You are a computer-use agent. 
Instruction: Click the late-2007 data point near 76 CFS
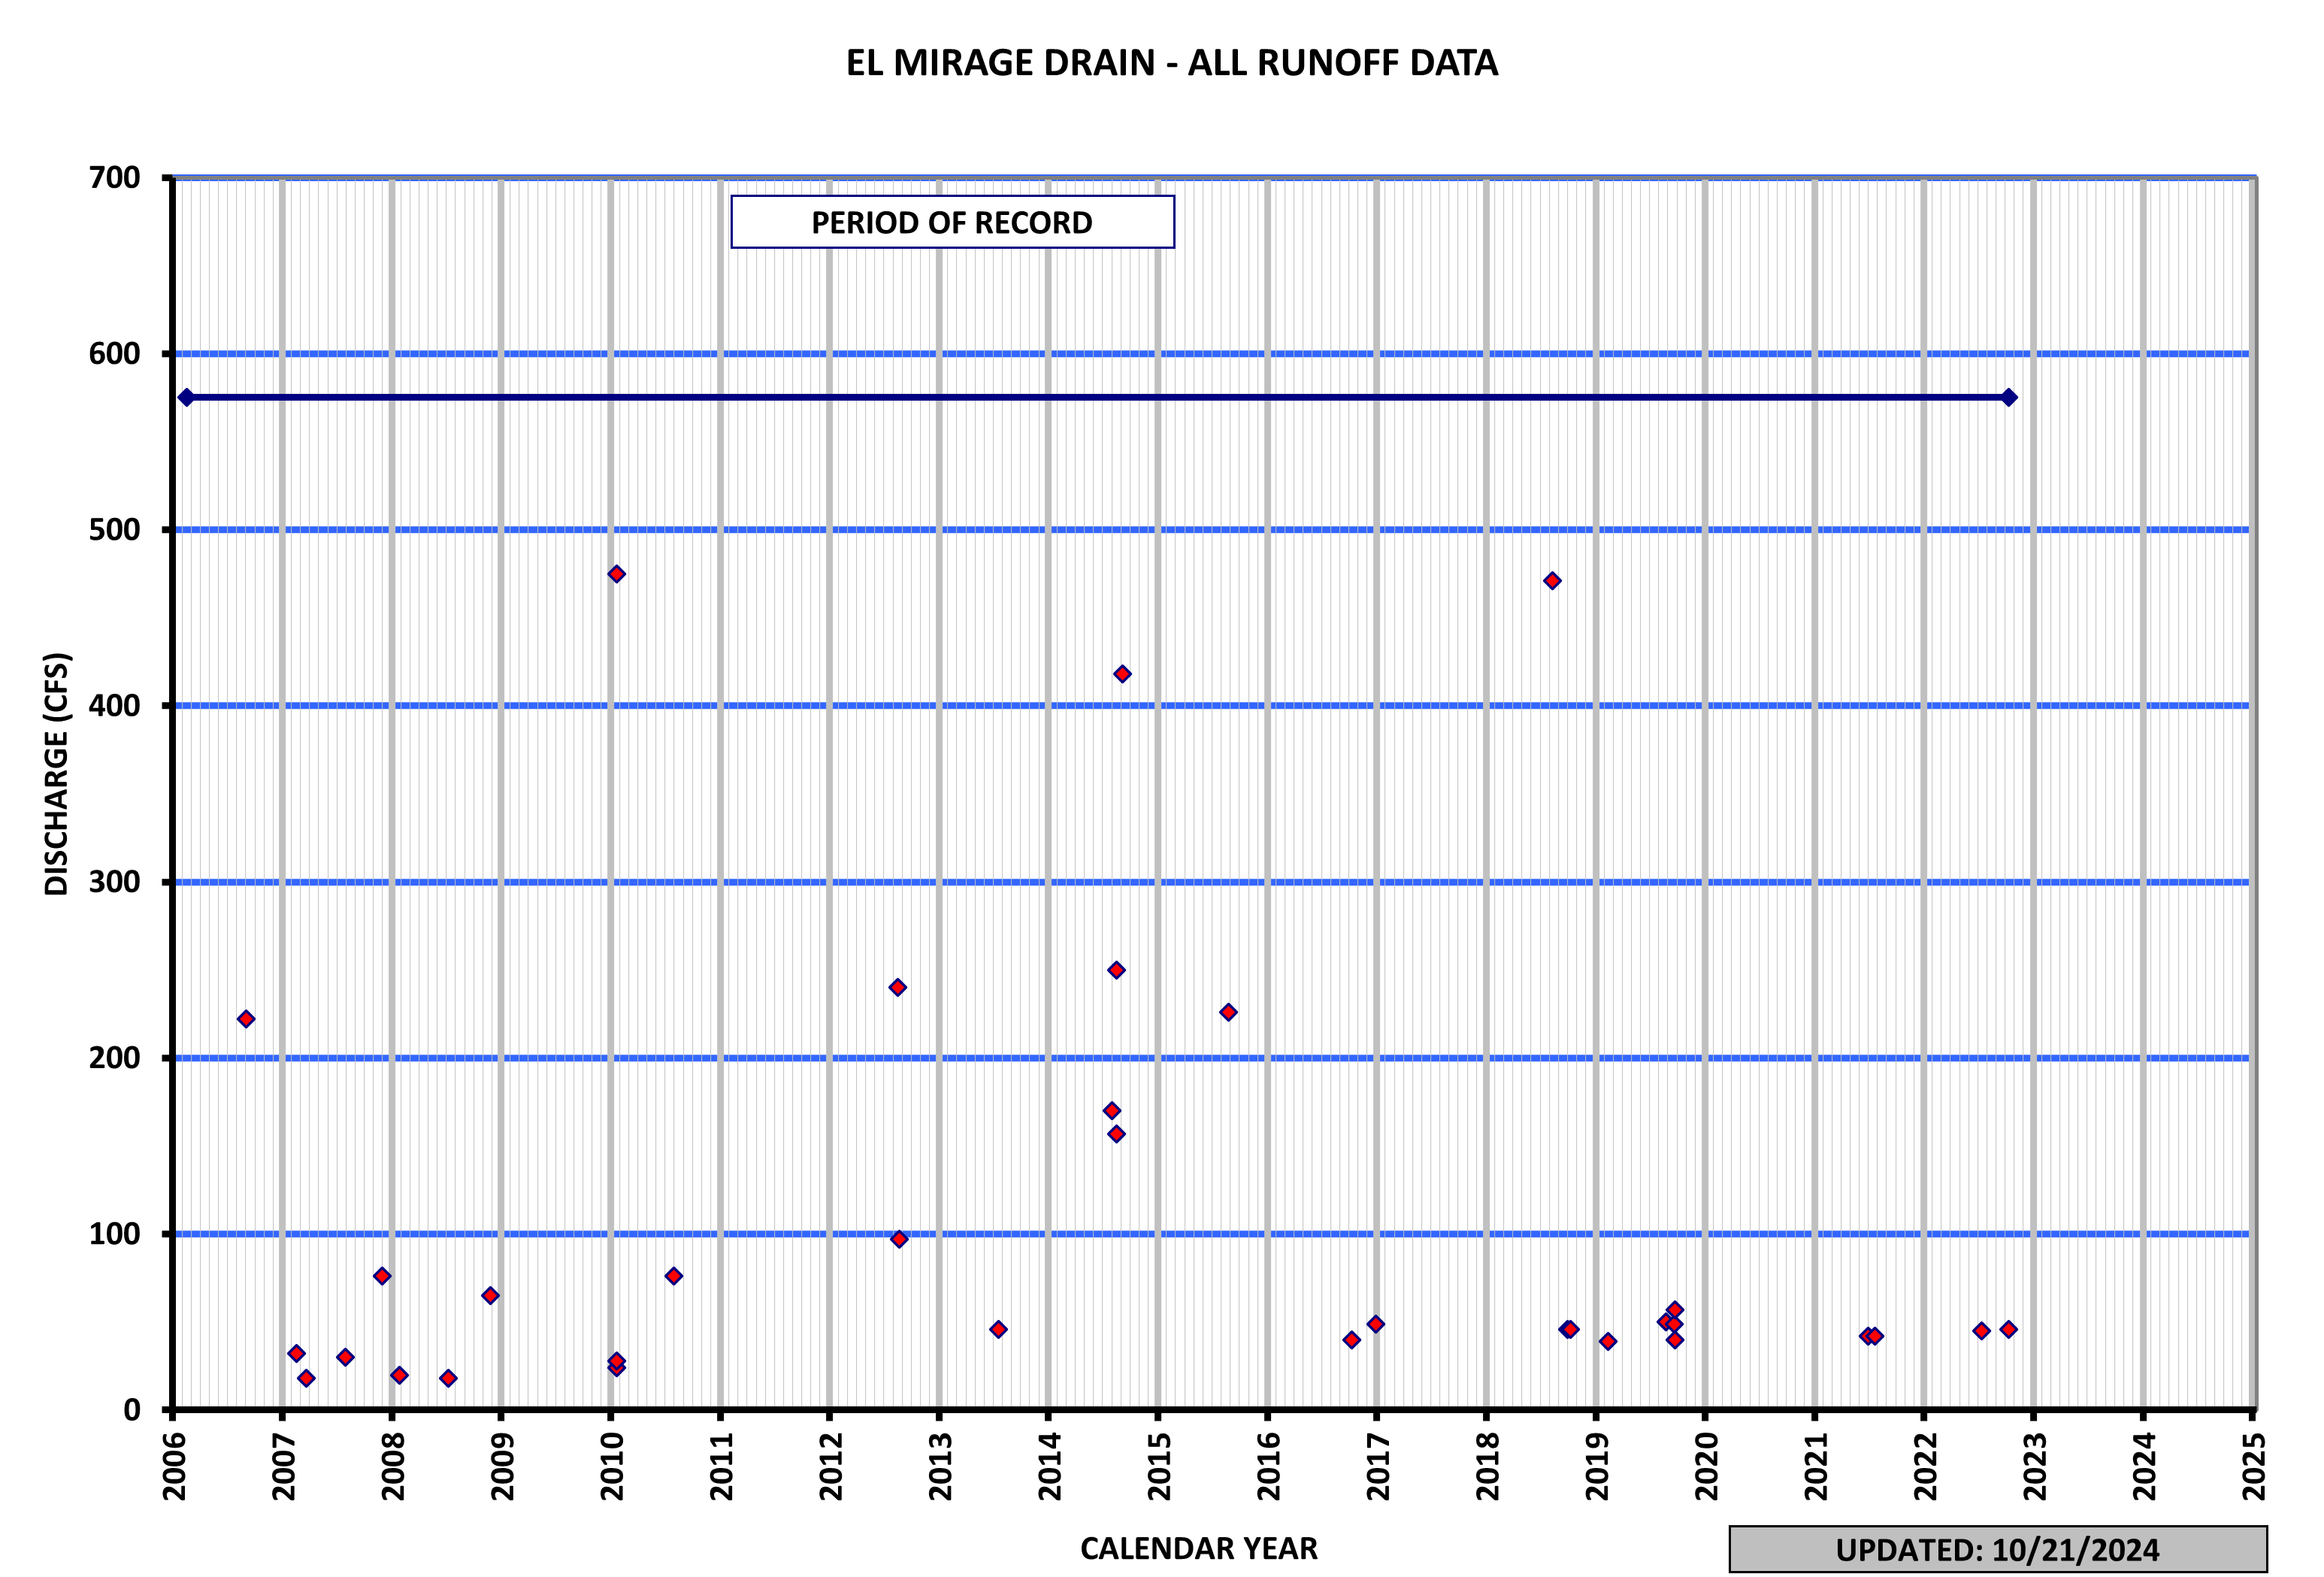coord(382,1276)
